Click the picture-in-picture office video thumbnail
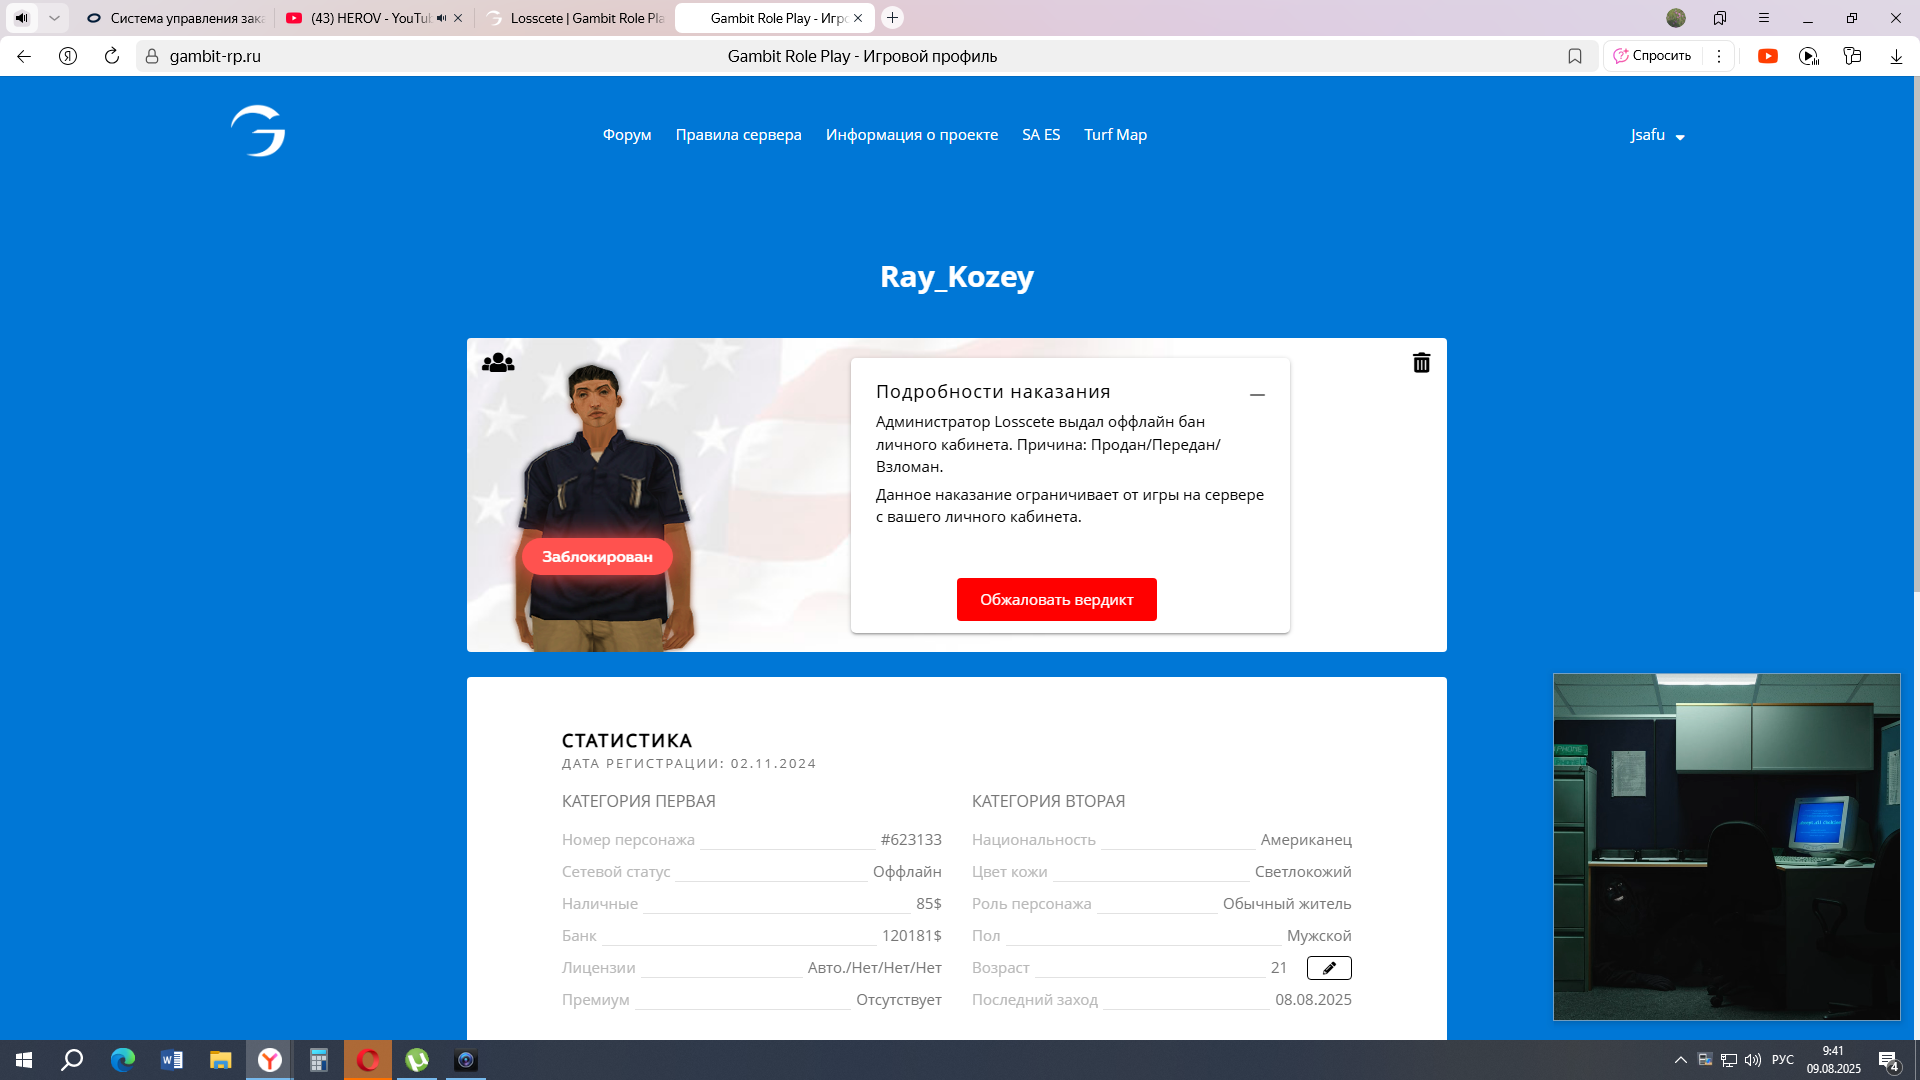 [1726, 846]
